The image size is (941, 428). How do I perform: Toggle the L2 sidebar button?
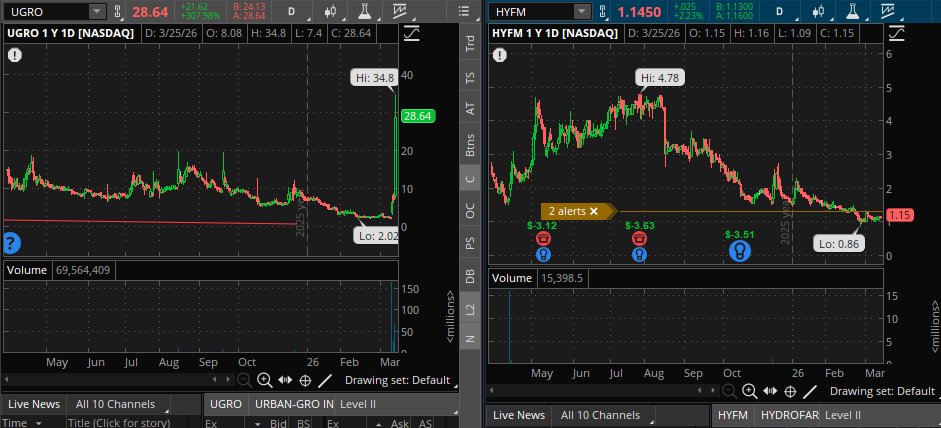coord(470,309)
